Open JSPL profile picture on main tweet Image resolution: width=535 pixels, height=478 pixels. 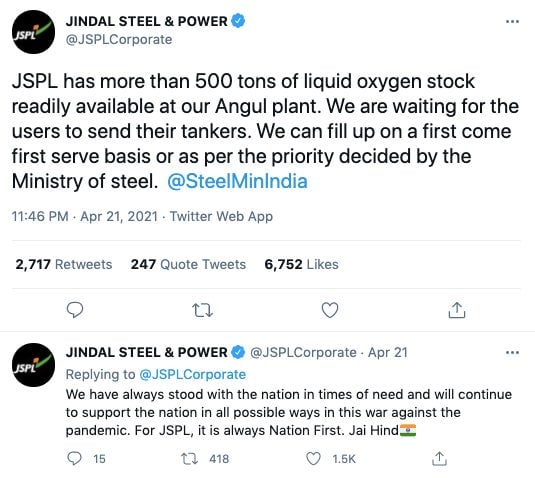tap(33, 32)
